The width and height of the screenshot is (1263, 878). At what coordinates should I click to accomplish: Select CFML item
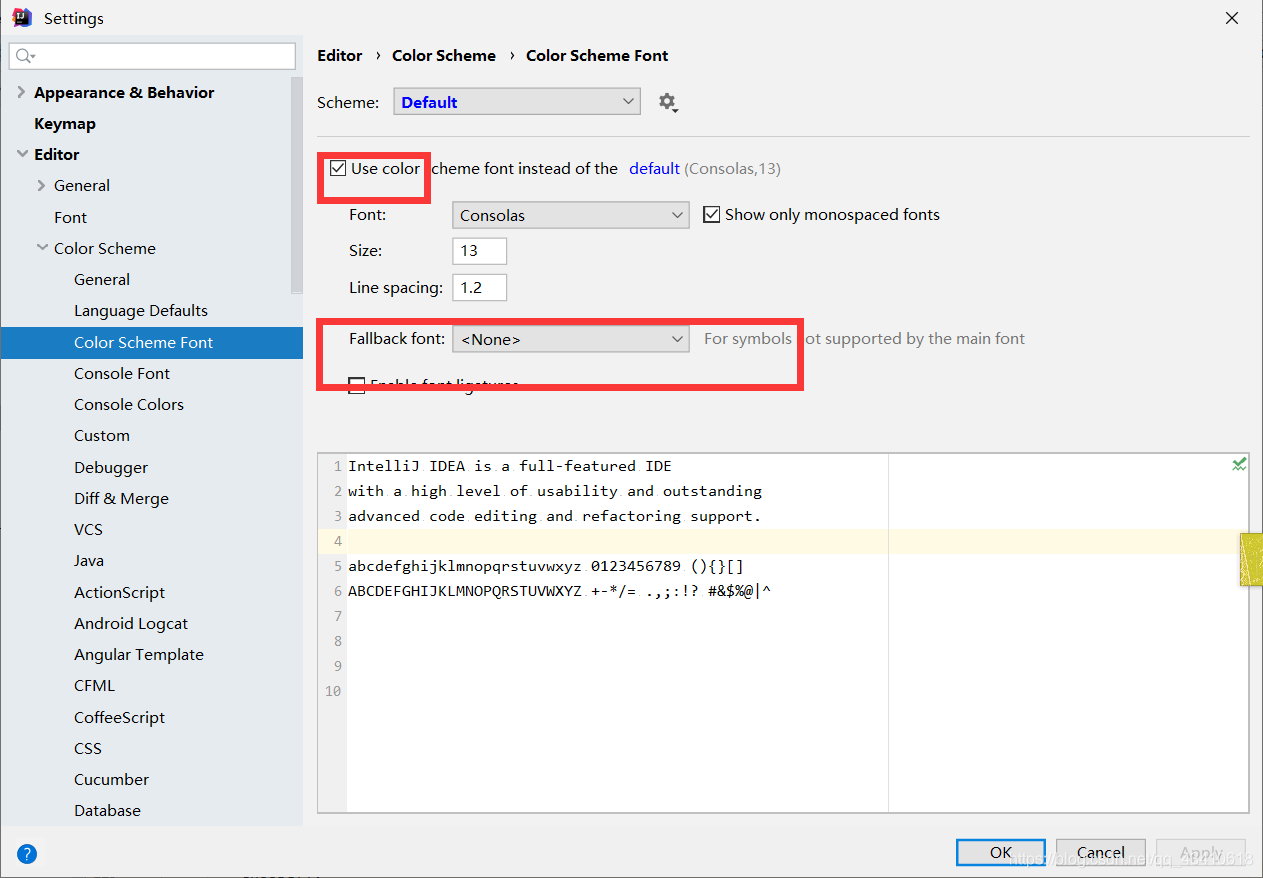point(94,685)
